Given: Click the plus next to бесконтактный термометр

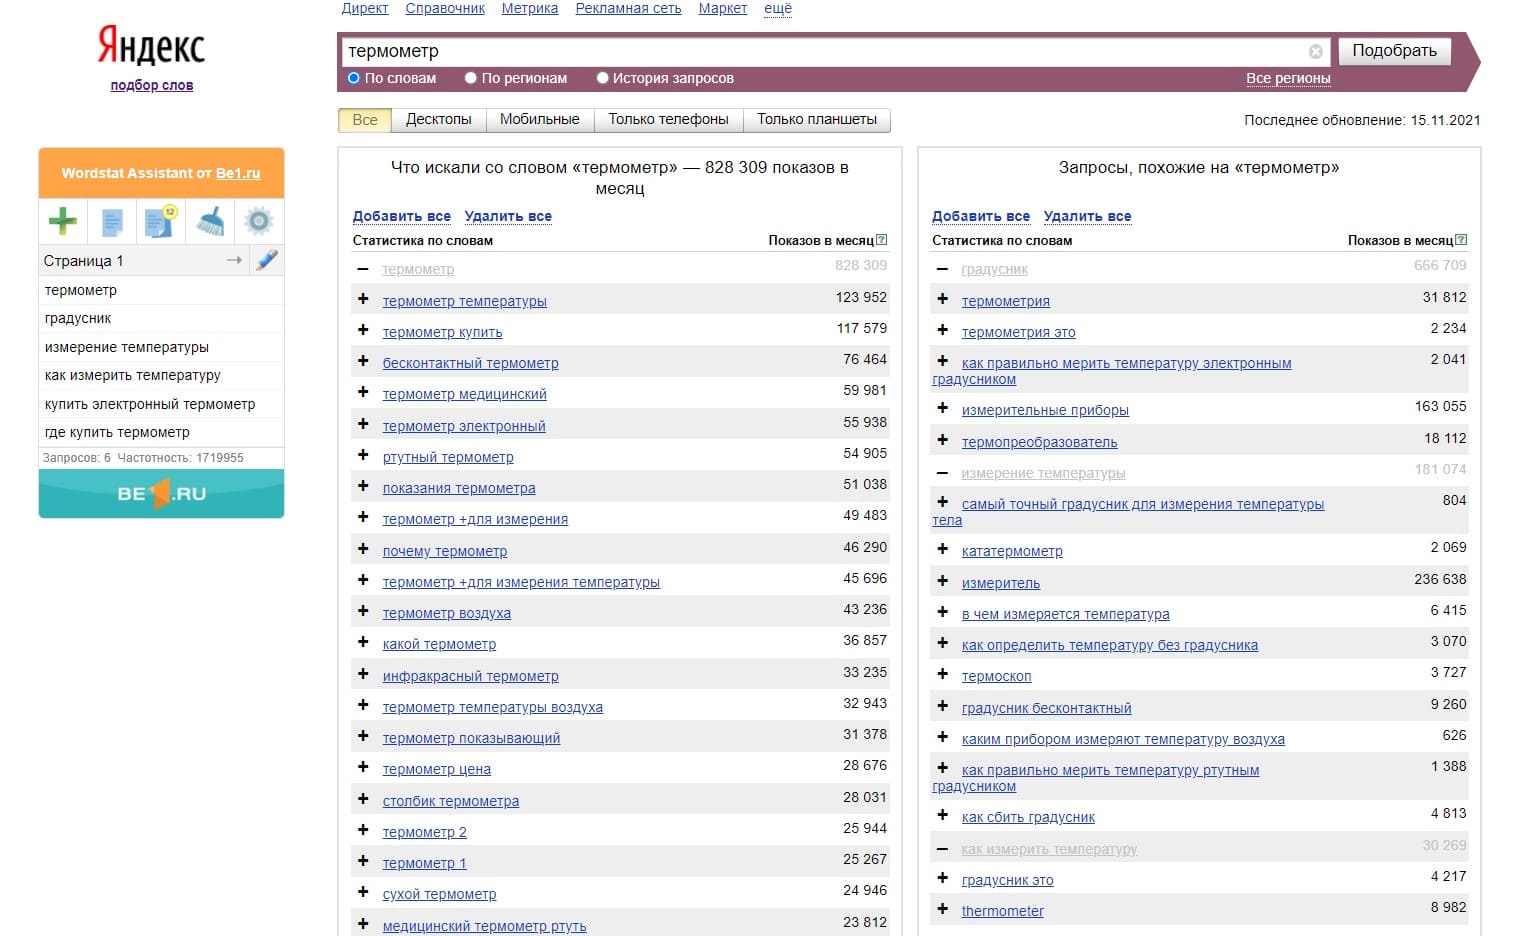Looking at the screenshot, I should [x=363, y=361].
